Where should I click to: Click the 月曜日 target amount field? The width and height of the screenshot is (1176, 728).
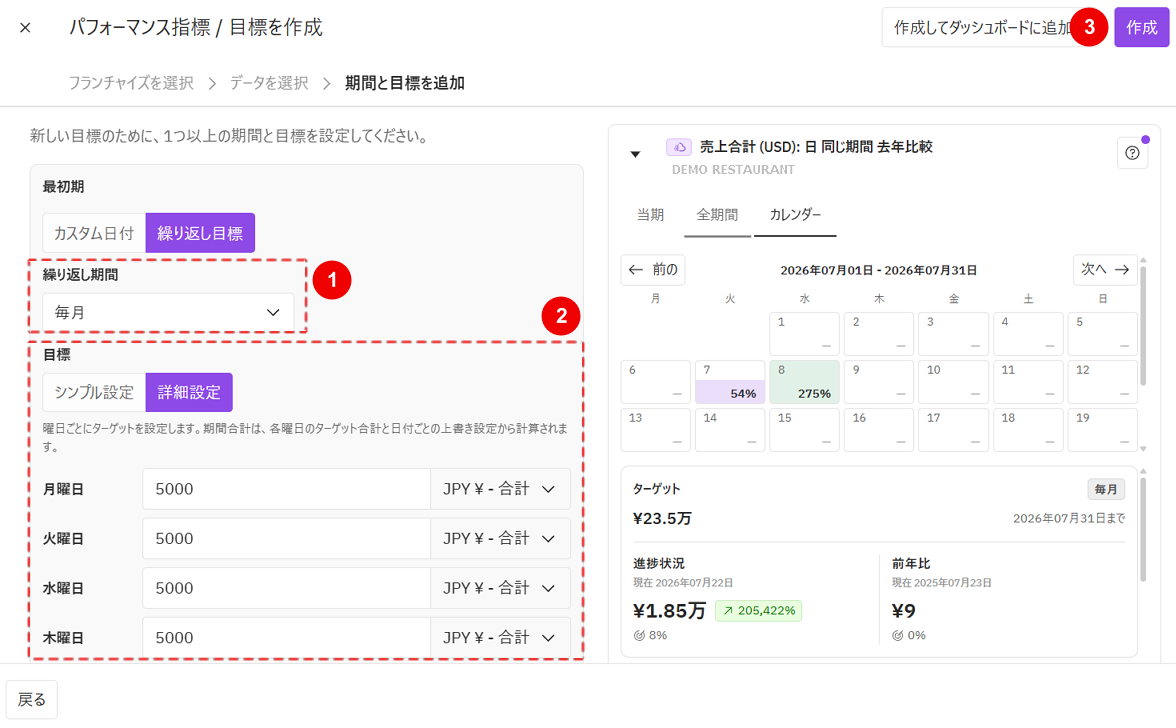286,489
